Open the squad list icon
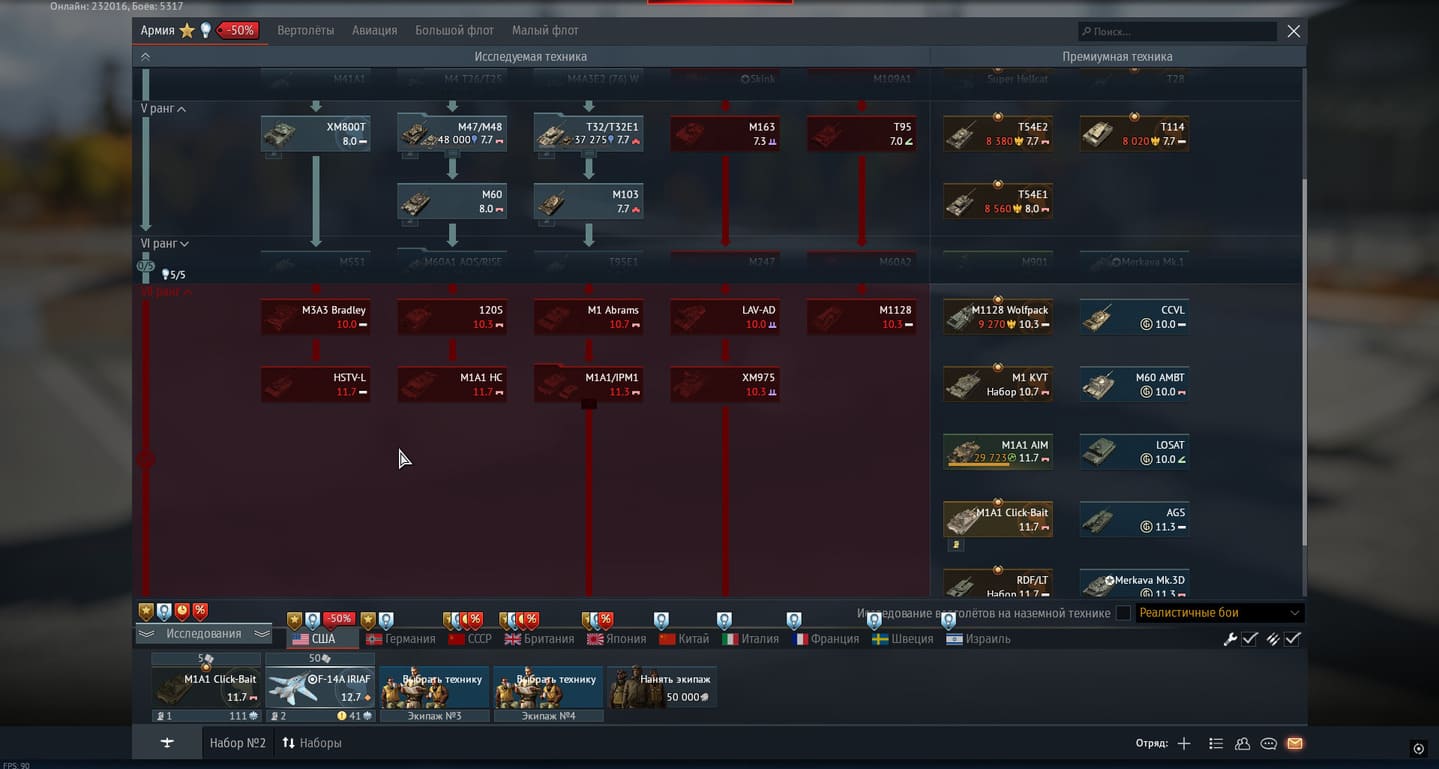1439x769 pixels. coord(1216,743)
